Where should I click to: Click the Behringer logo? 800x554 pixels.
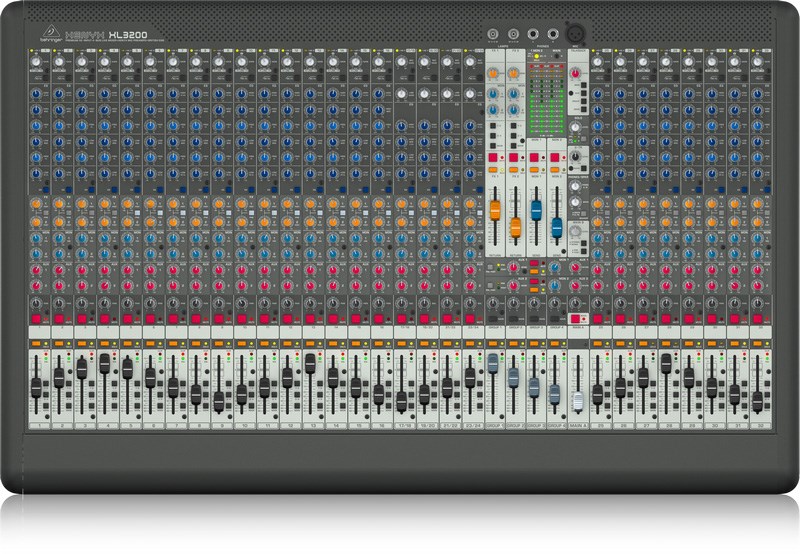pyautogui.click(x=51, y=33)
